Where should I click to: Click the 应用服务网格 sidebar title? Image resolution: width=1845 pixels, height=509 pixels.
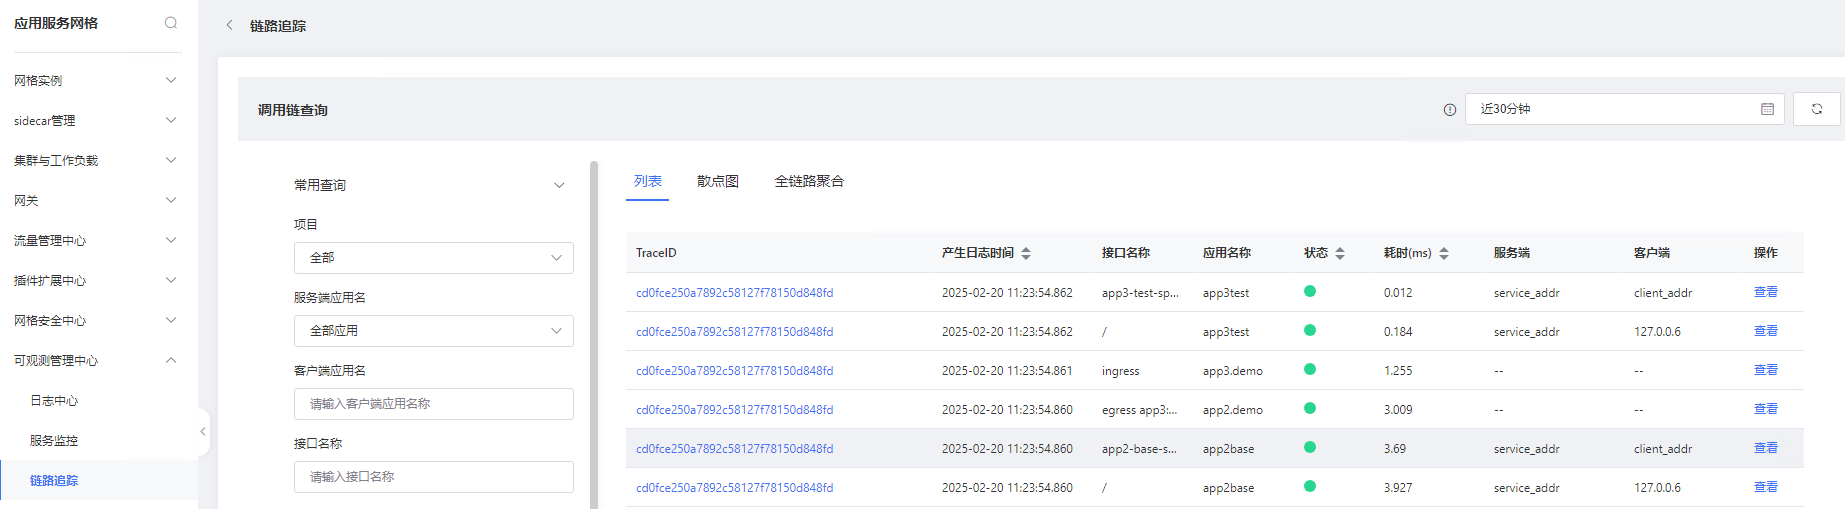point(56,23)
